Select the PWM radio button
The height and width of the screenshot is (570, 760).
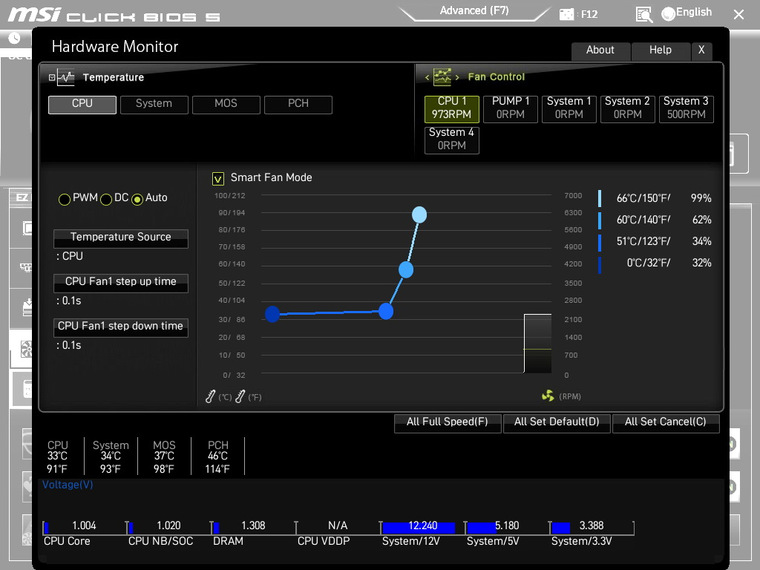click(64, 199)
